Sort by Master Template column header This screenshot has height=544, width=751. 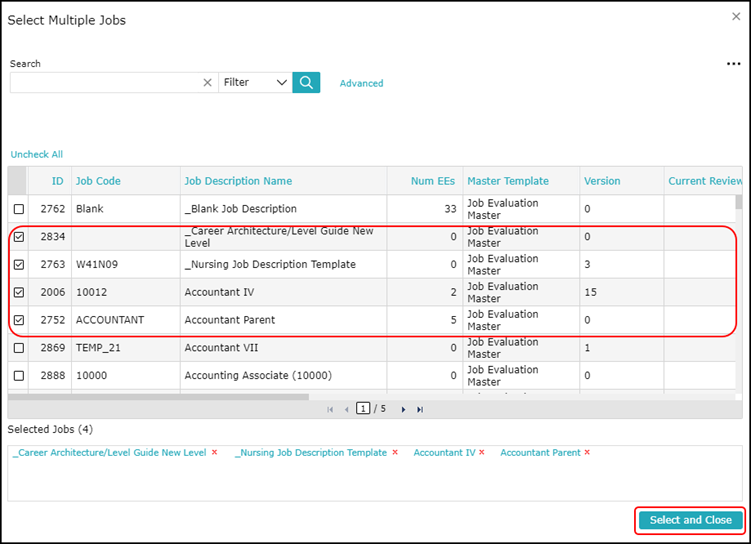[x=508, y=181]
